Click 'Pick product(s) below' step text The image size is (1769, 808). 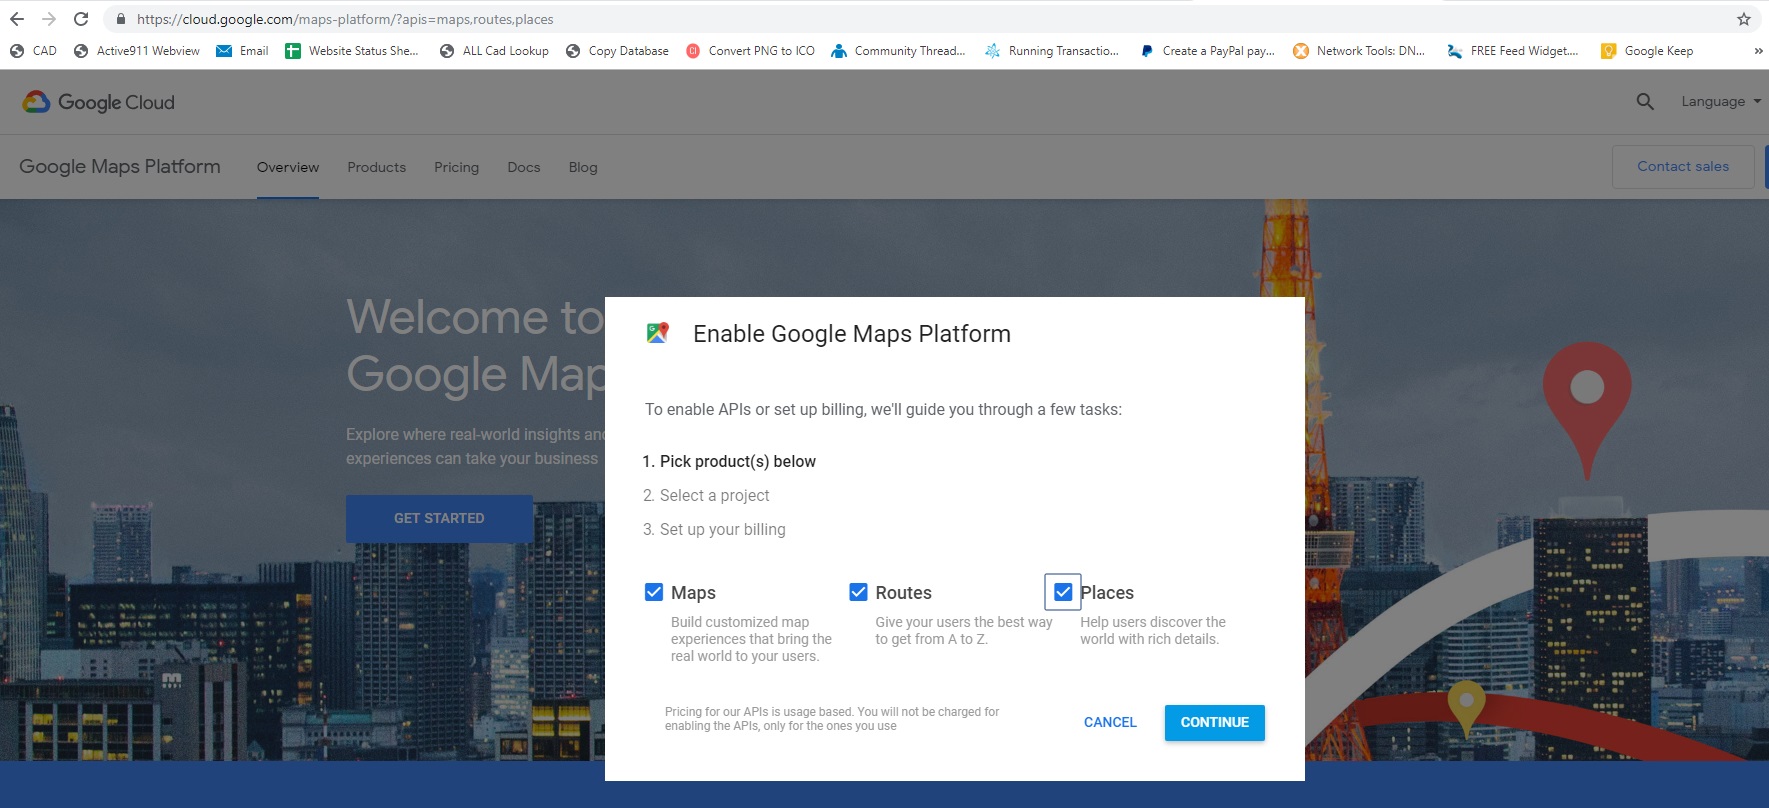(738, 461)
